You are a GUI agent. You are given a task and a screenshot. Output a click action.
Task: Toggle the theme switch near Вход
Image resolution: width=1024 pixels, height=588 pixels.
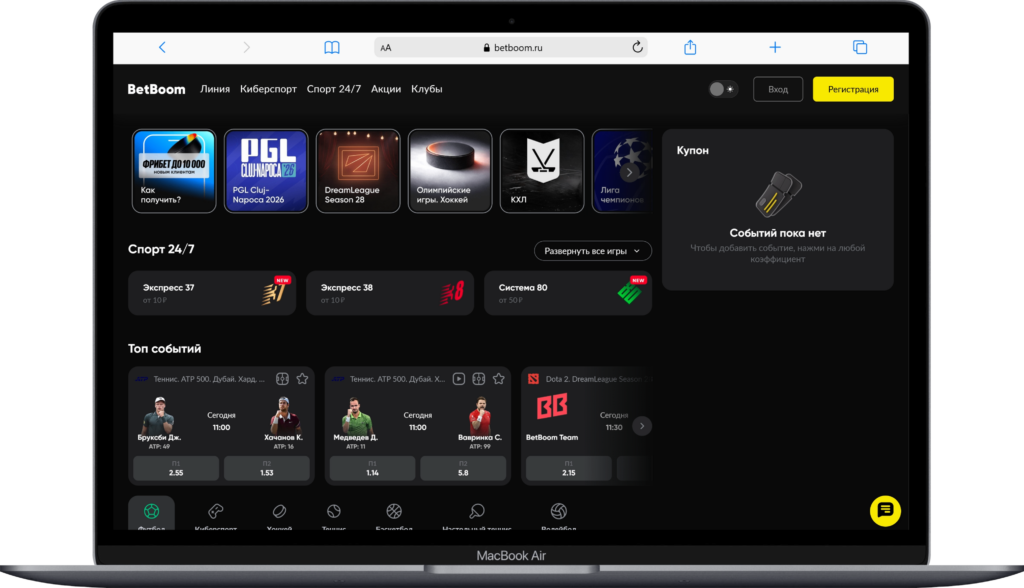point(721,89)
